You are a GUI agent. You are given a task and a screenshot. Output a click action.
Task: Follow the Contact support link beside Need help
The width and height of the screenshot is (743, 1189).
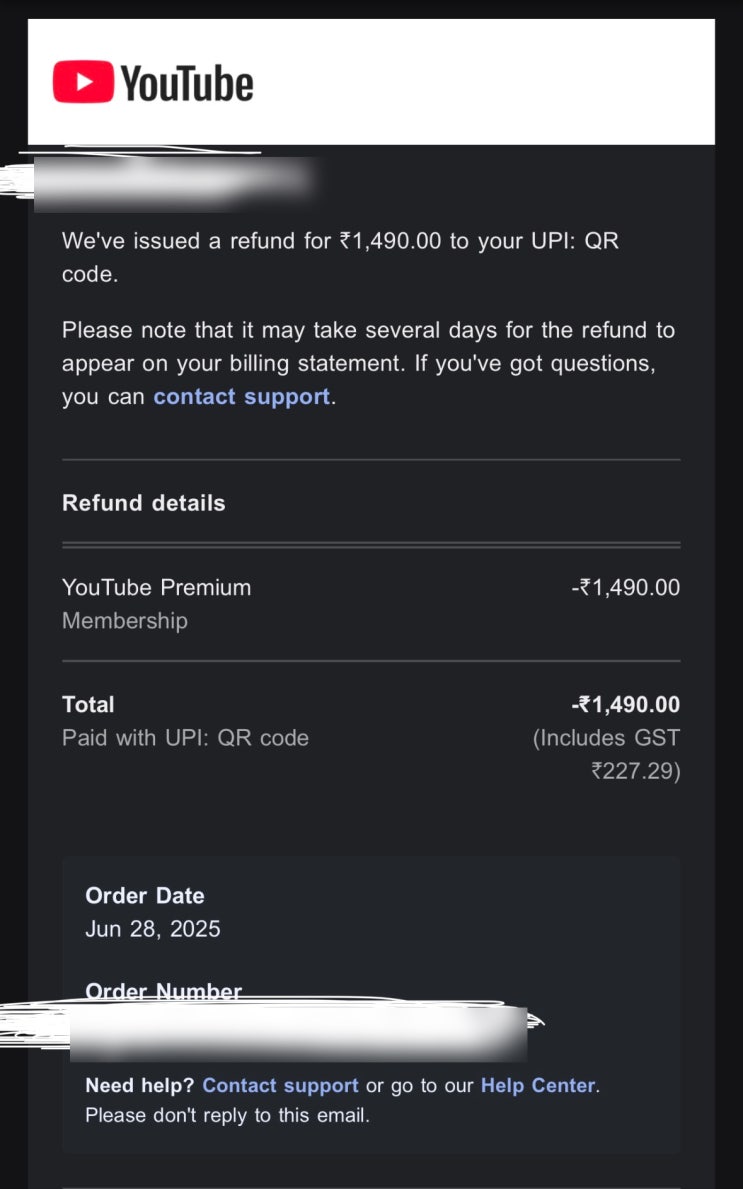pos(281,1085)
